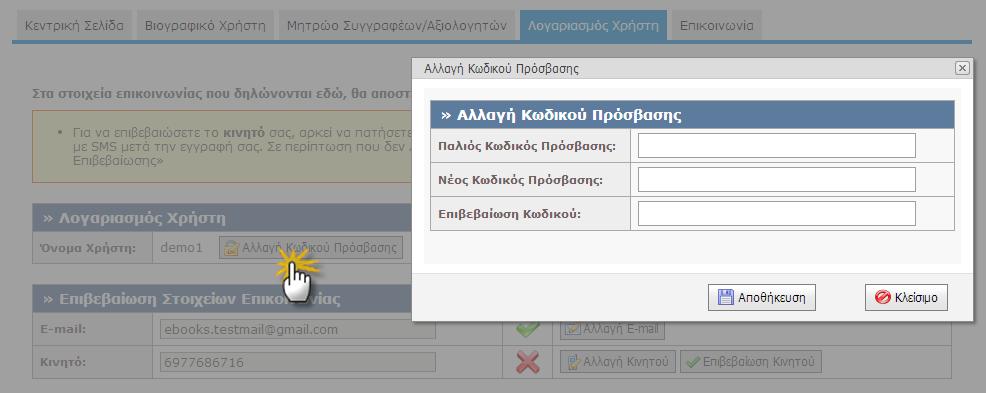Viewport: 986px width, 393px height.
Task: Click the Αποθήκευση save button
Action: click(x=762, y=297)
